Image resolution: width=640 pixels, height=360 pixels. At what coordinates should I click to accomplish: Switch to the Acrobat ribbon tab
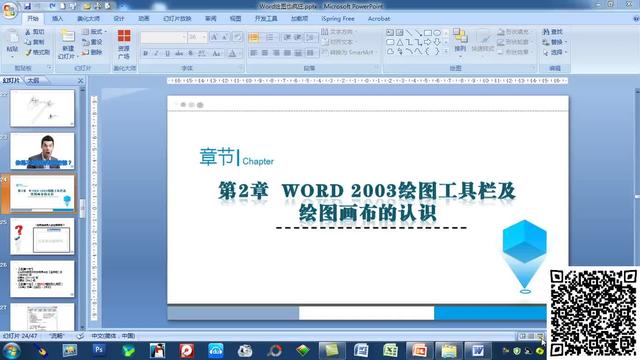pyautogui.click(x=379, y=19)
